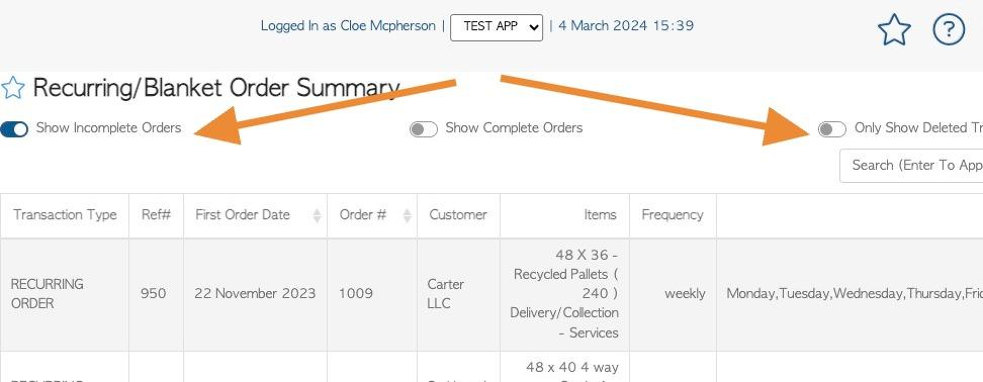Enable Show Complete Orders toggle
The height and width of the screenshot is (382, 983).
click(423, 129)
